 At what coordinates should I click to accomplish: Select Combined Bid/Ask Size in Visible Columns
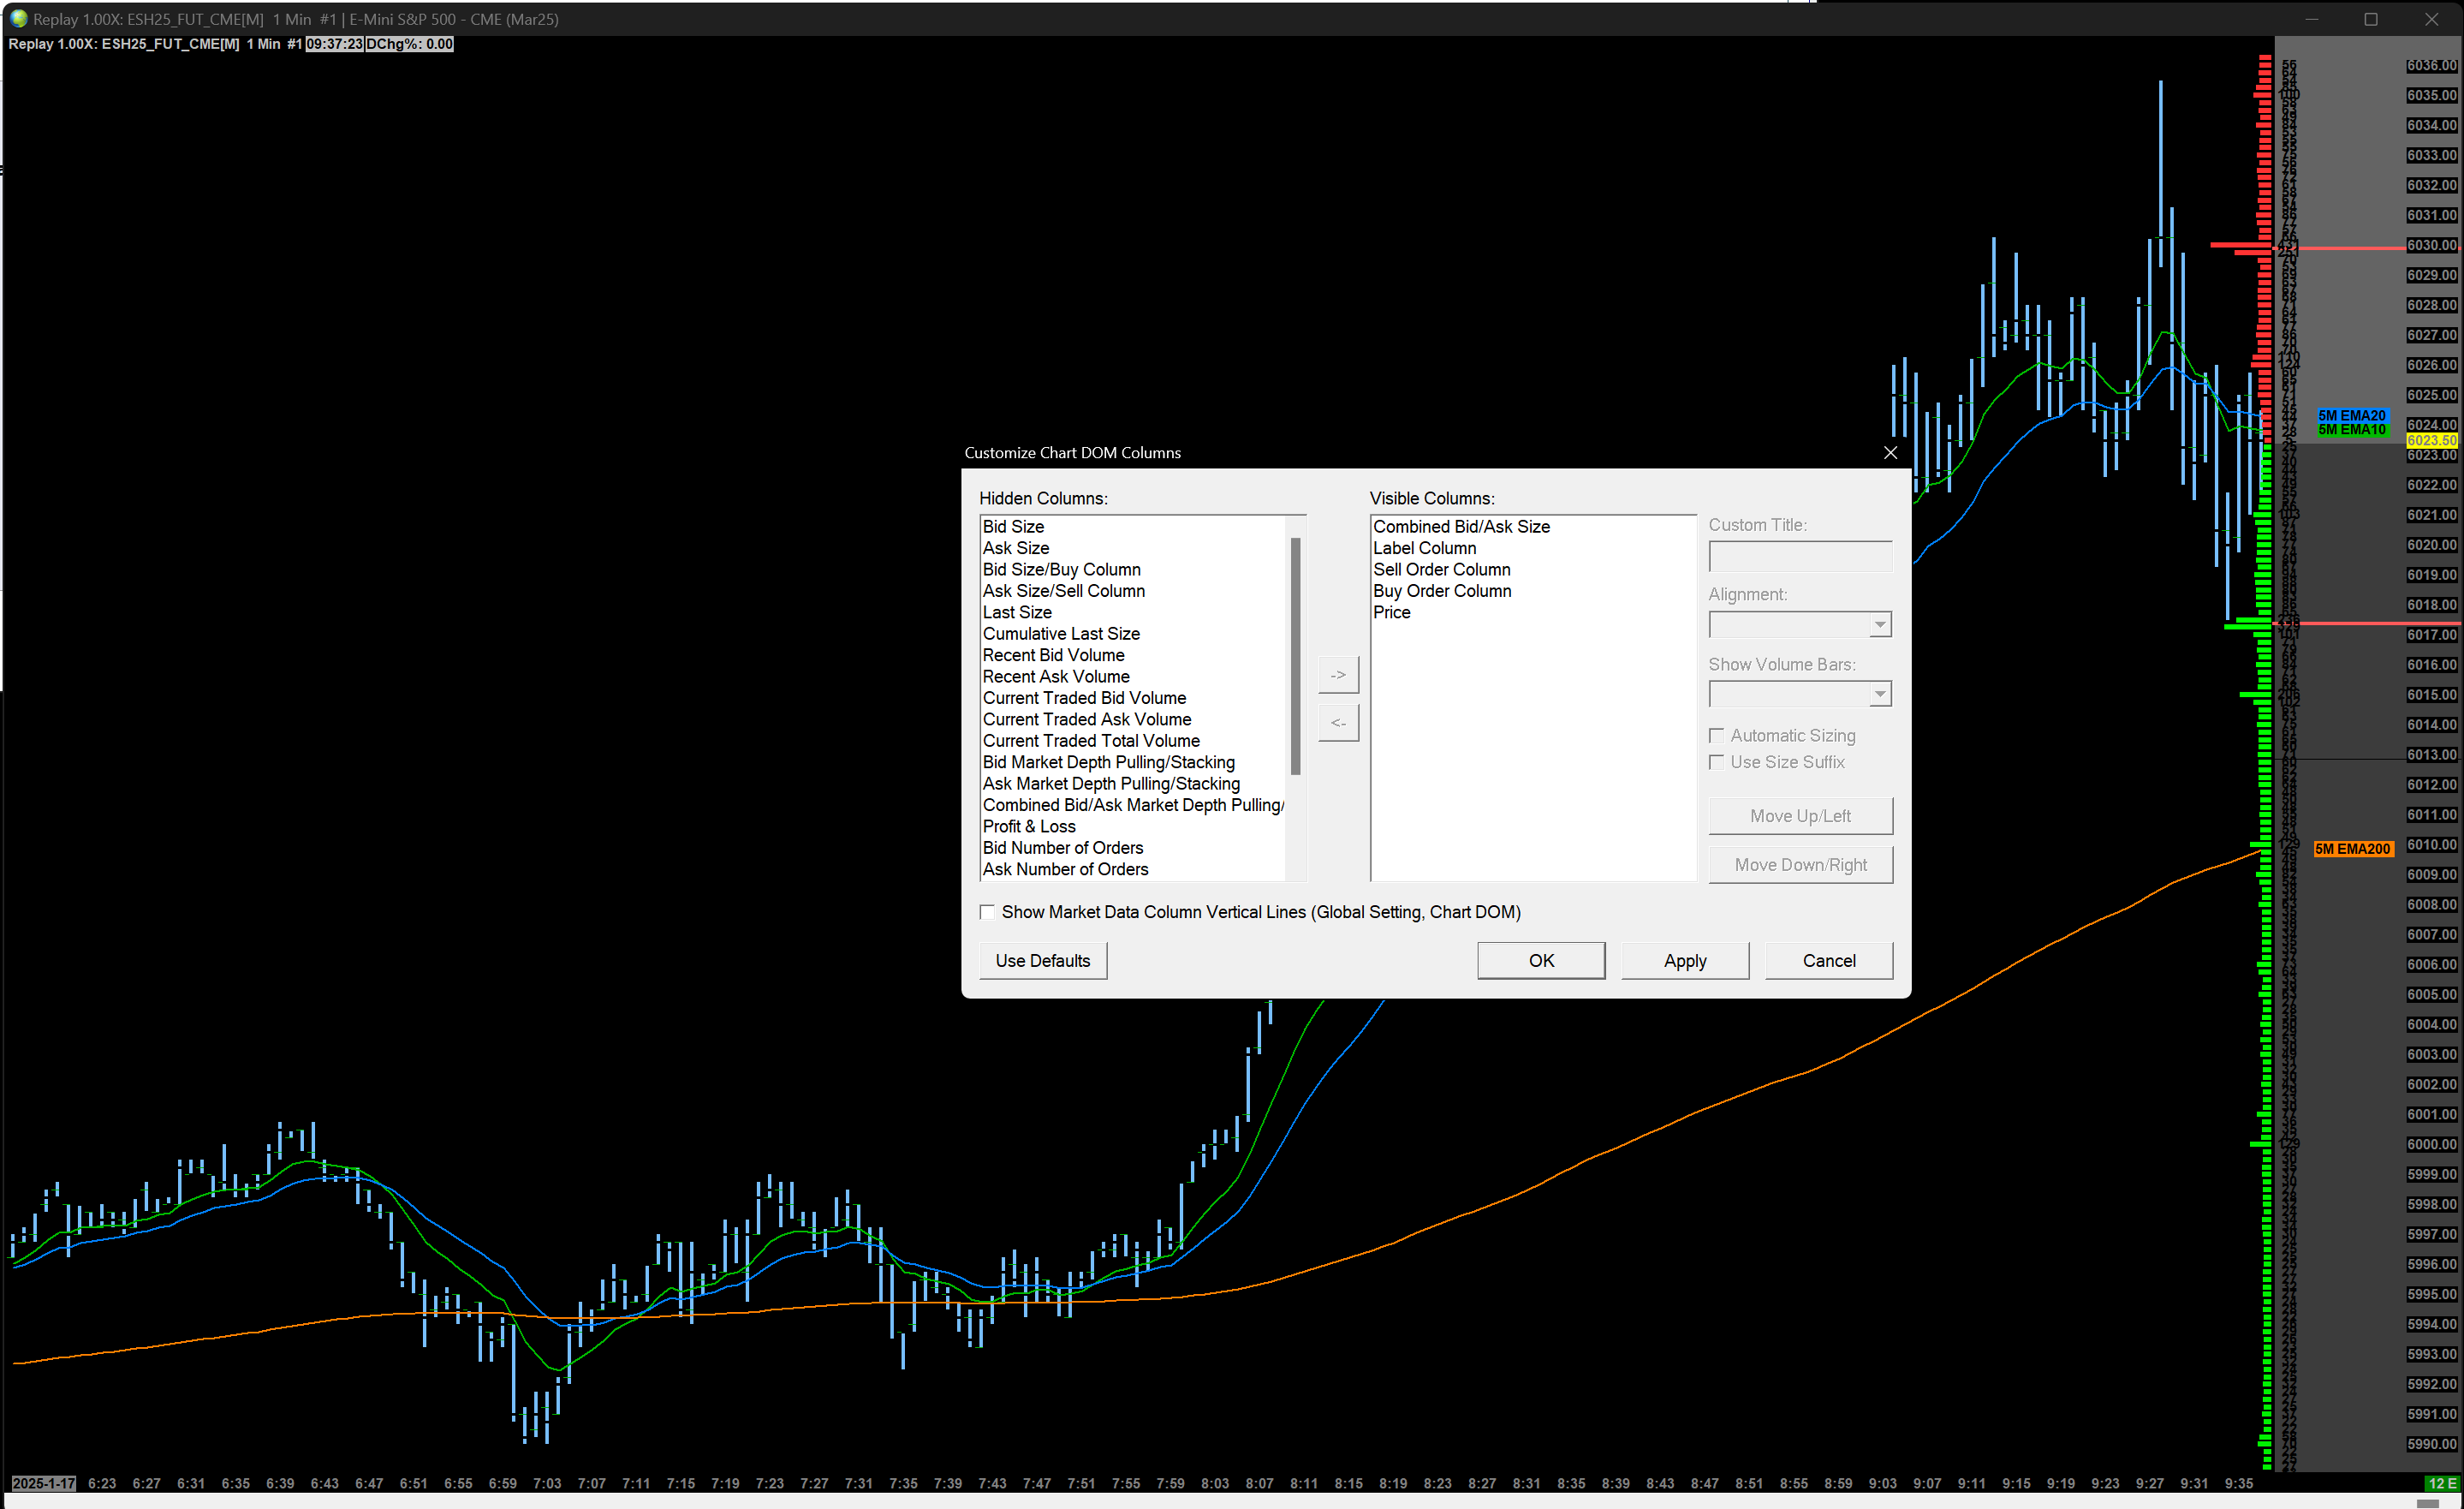[1461, 527]
